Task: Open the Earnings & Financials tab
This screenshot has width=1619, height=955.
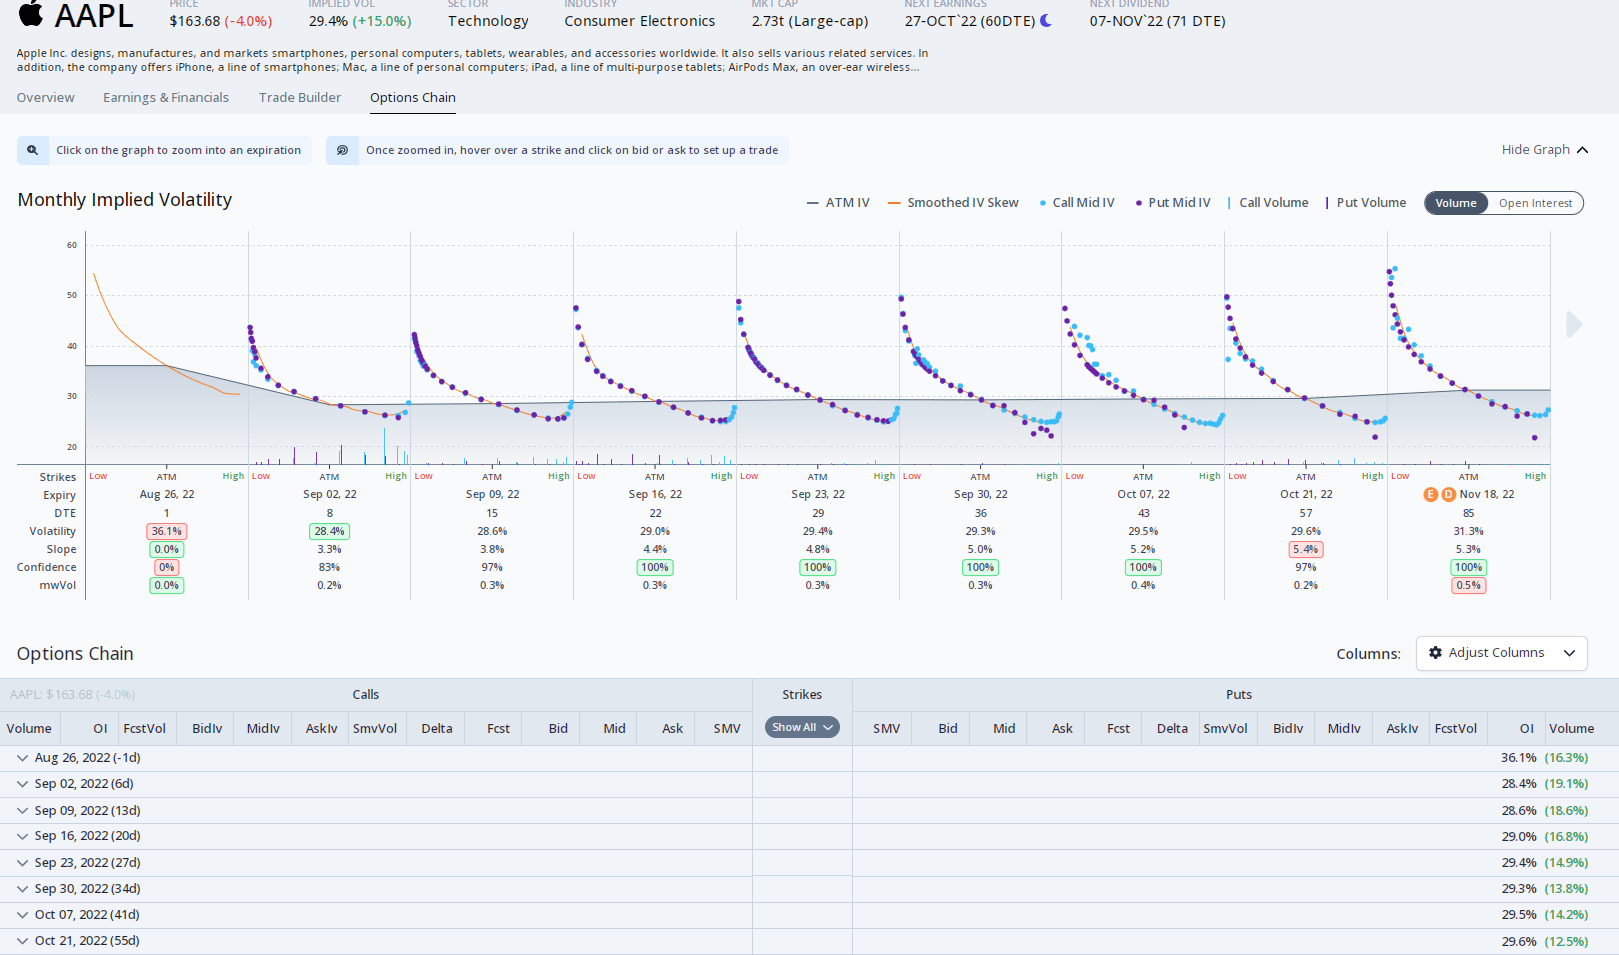Action: [x=166, y=98]
